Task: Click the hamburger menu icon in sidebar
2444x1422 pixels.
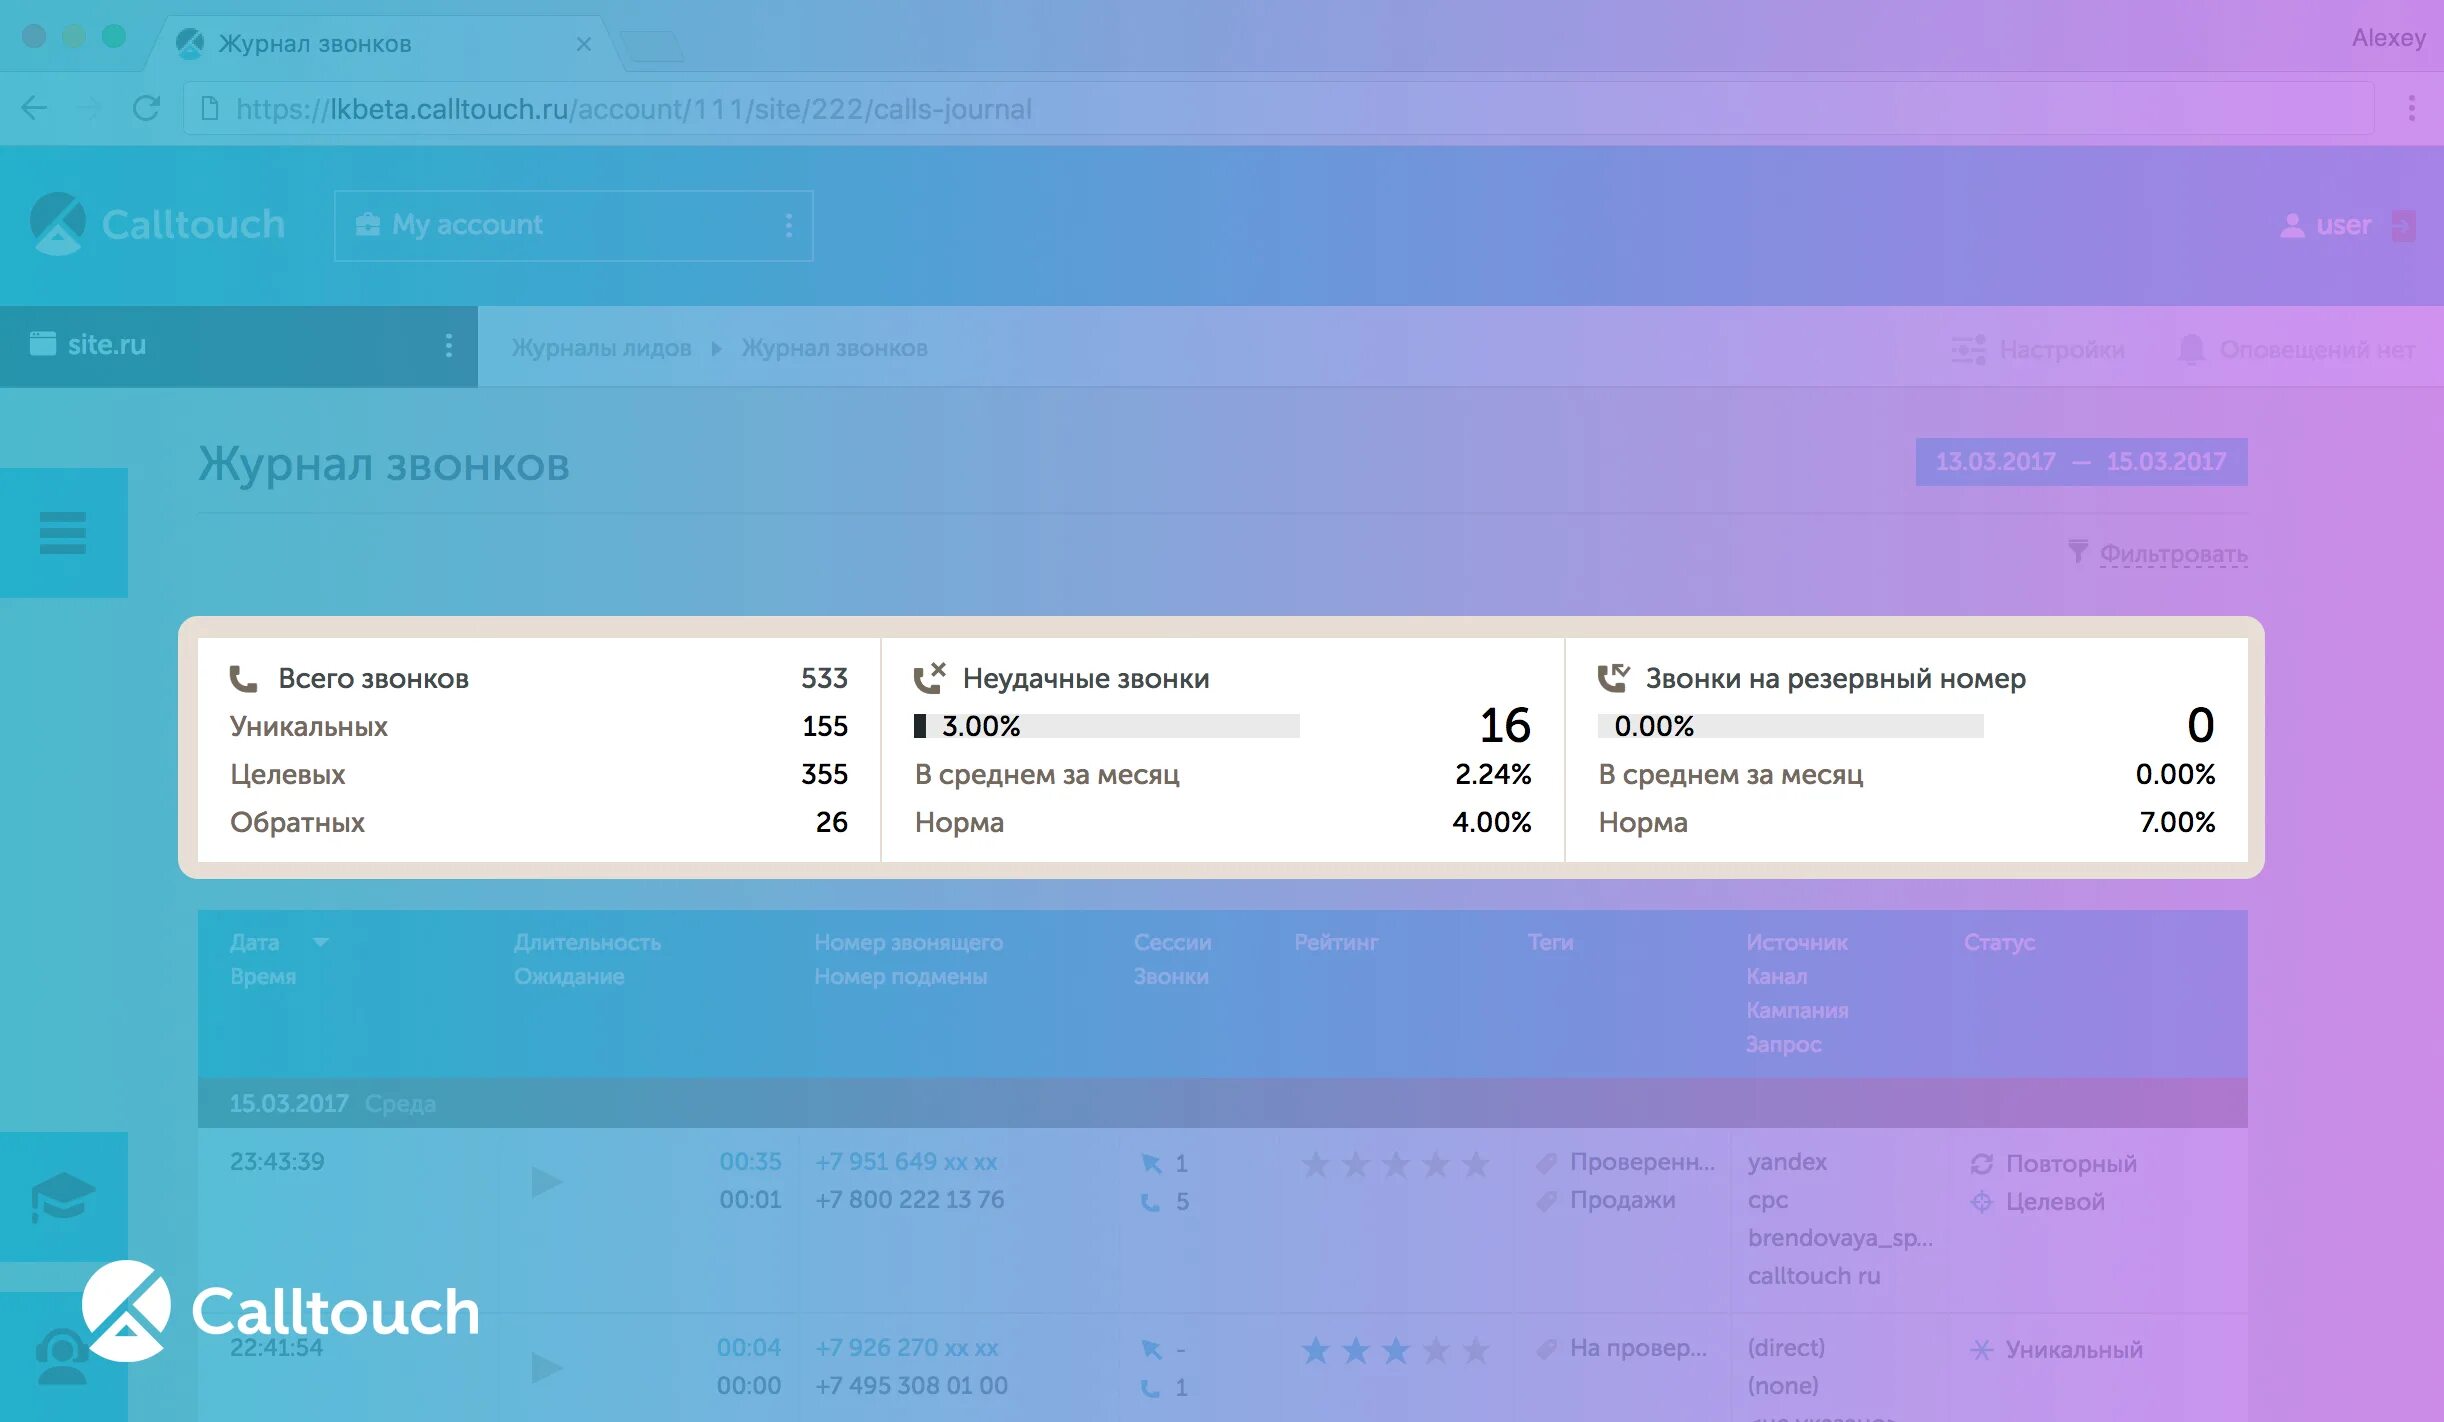Action: (62, 533)
